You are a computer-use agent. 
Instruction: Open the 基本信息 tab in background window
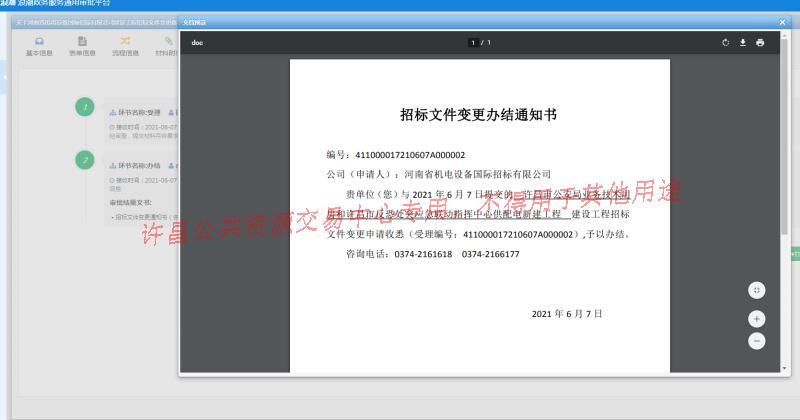click(39, 46)
